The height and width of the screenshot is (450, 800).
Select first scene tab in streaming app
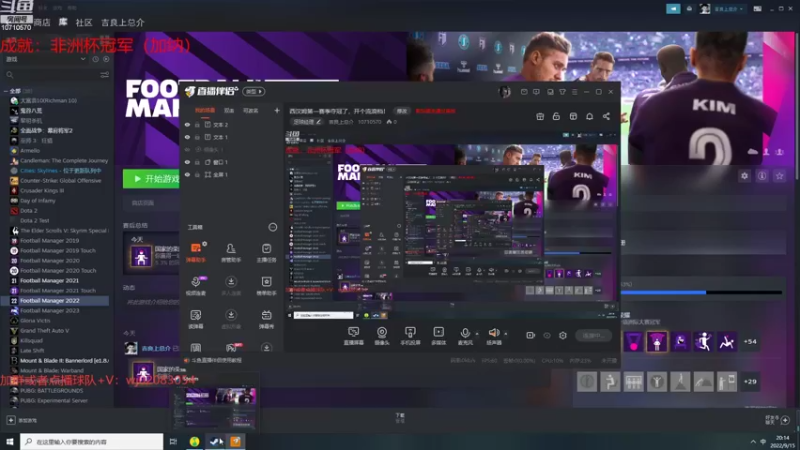tap(205, 110)
